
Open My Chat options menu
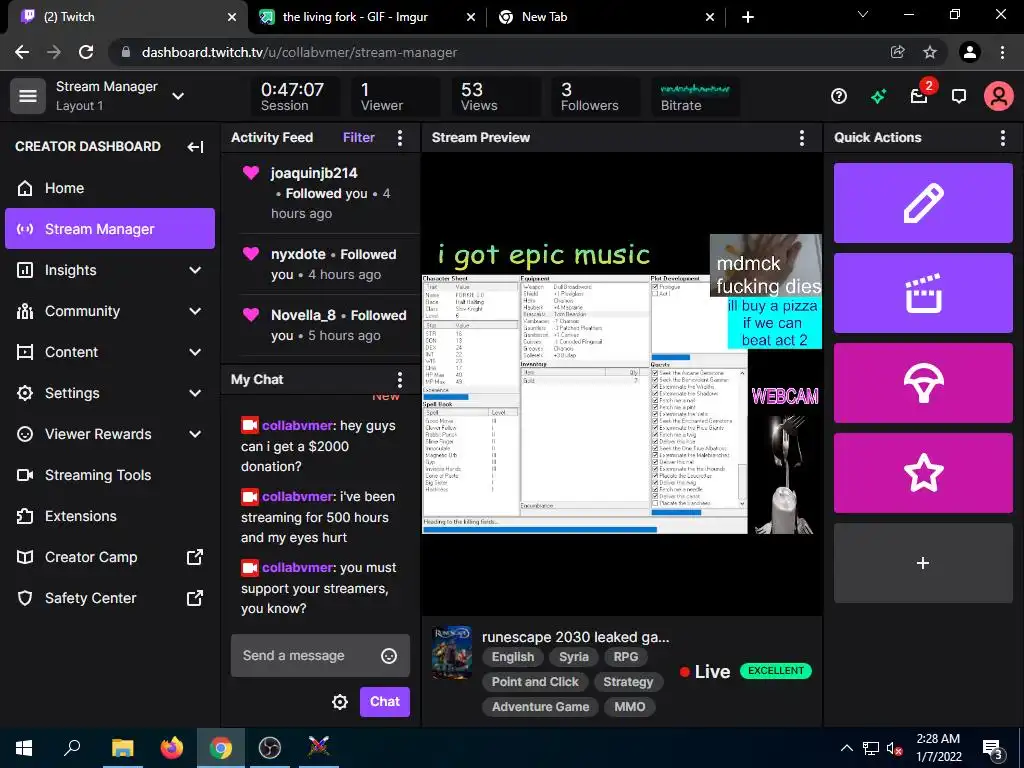400,379
